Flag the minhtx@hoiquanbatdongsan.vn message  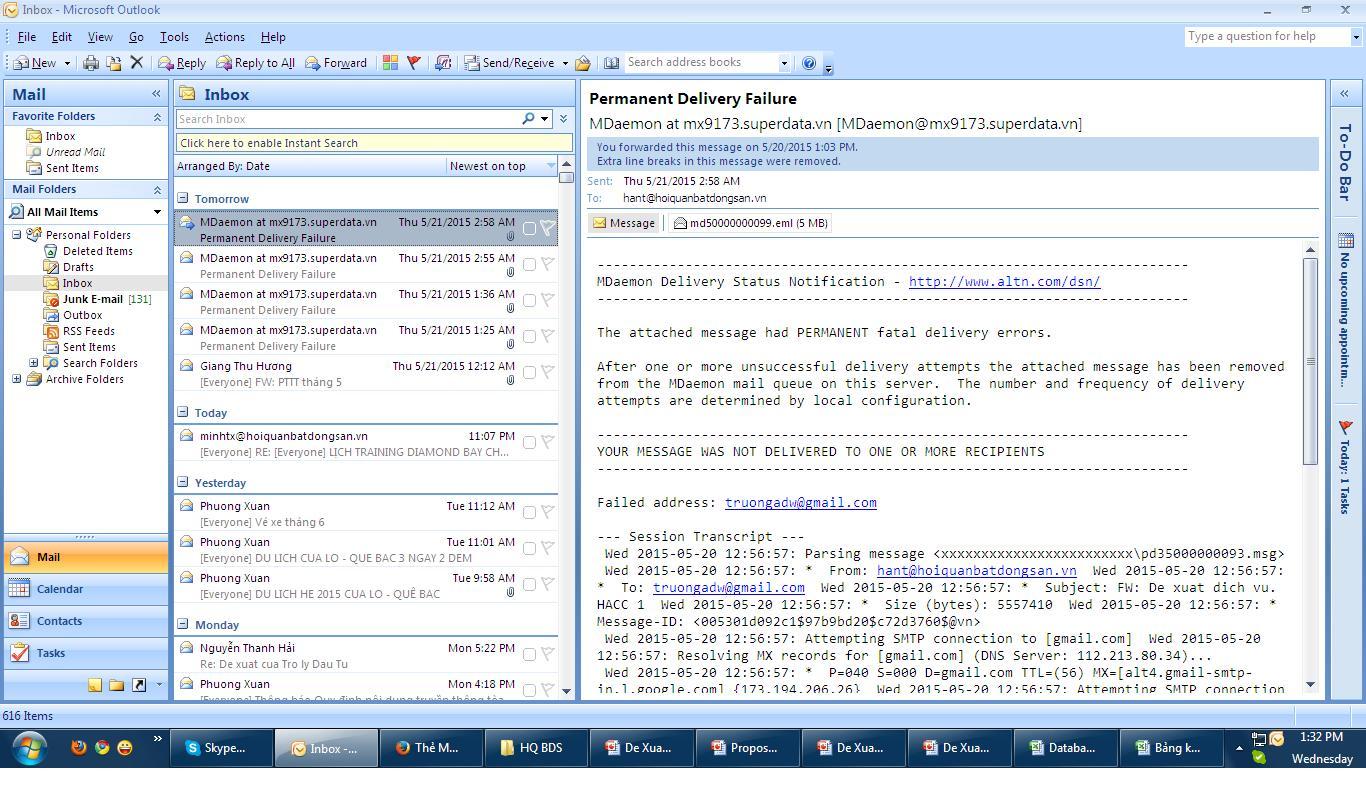pos(547,442)
